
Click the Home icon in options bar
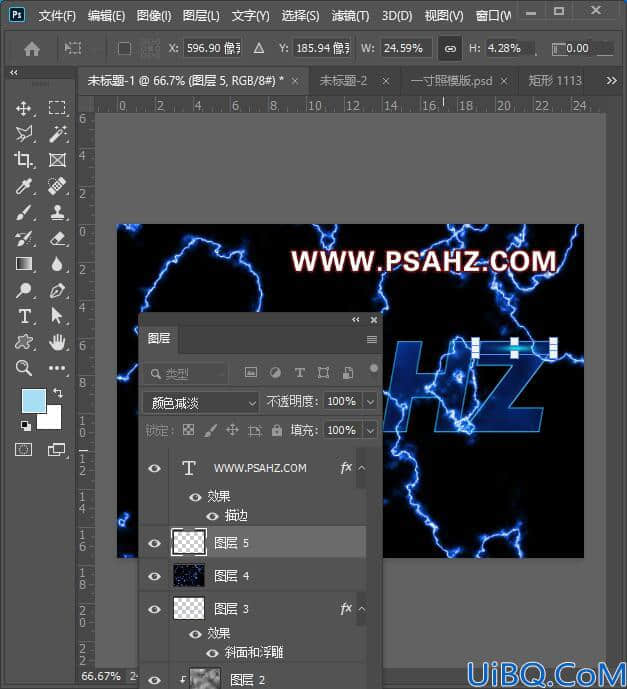(x=32, y=48)
